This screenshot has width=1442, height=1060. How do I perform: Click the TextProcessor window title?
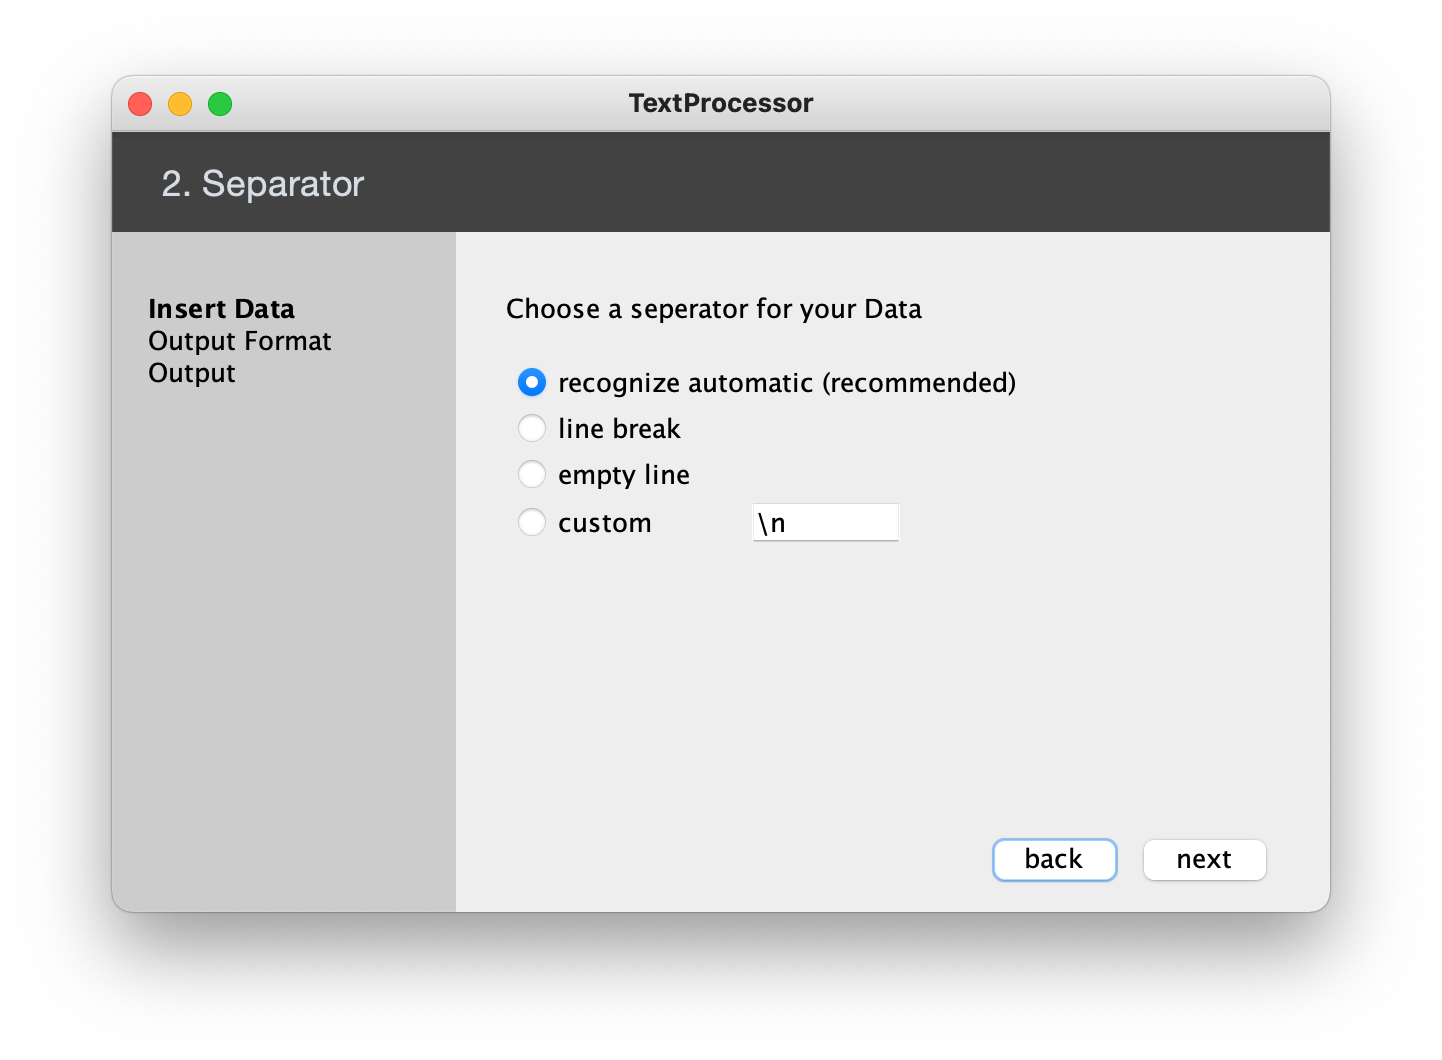pyautogui.click(x=721, y=103)
